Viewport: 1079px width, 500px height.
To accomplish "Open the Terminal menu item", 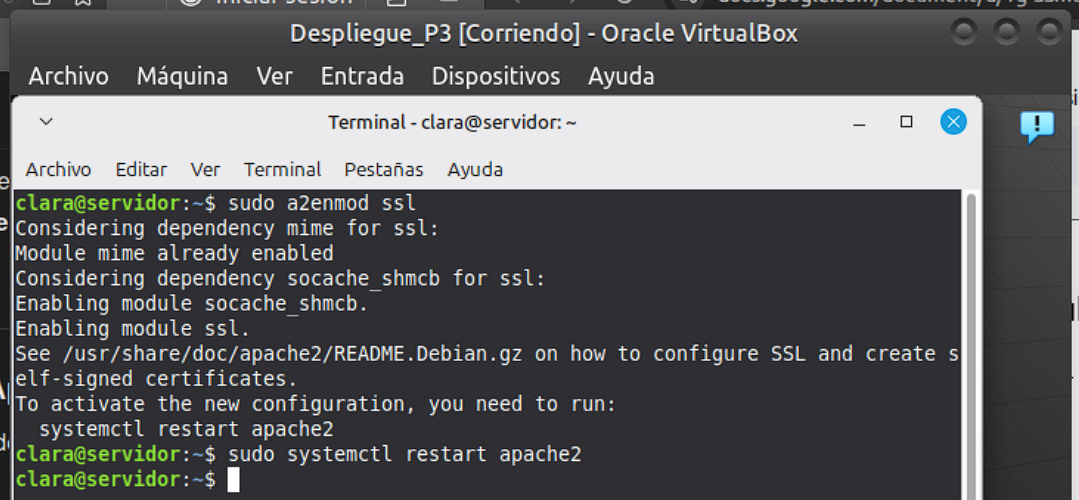I will click(x=283, y=169).
